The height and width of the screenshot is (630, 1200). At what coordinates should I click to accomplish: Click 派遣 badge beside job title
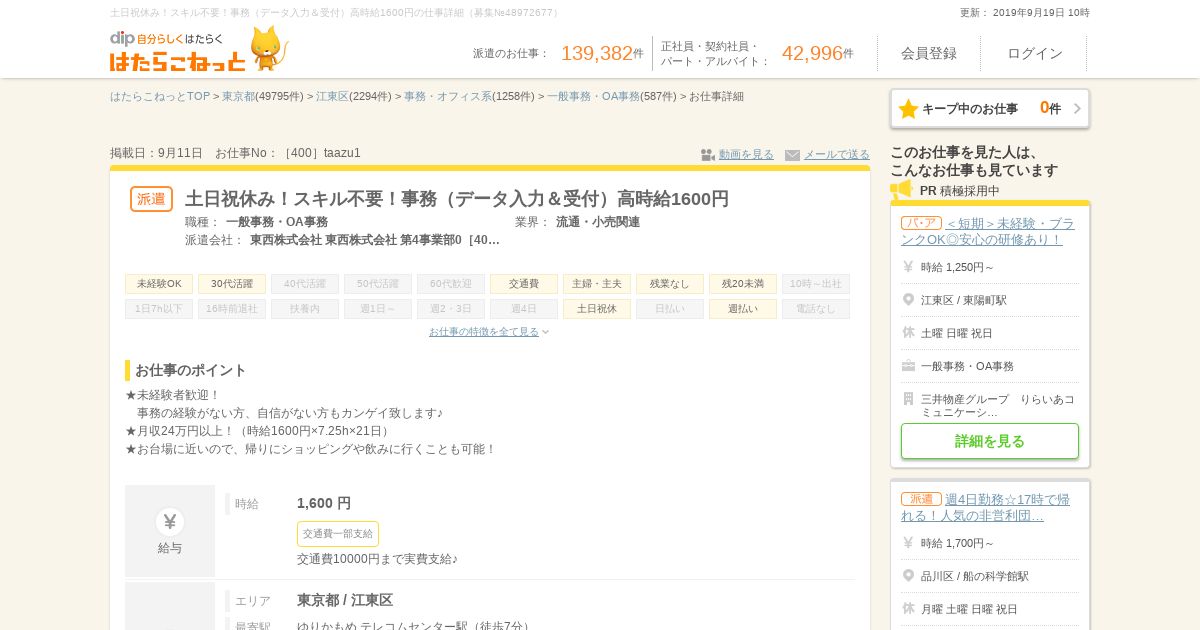(x=151, y=199)
